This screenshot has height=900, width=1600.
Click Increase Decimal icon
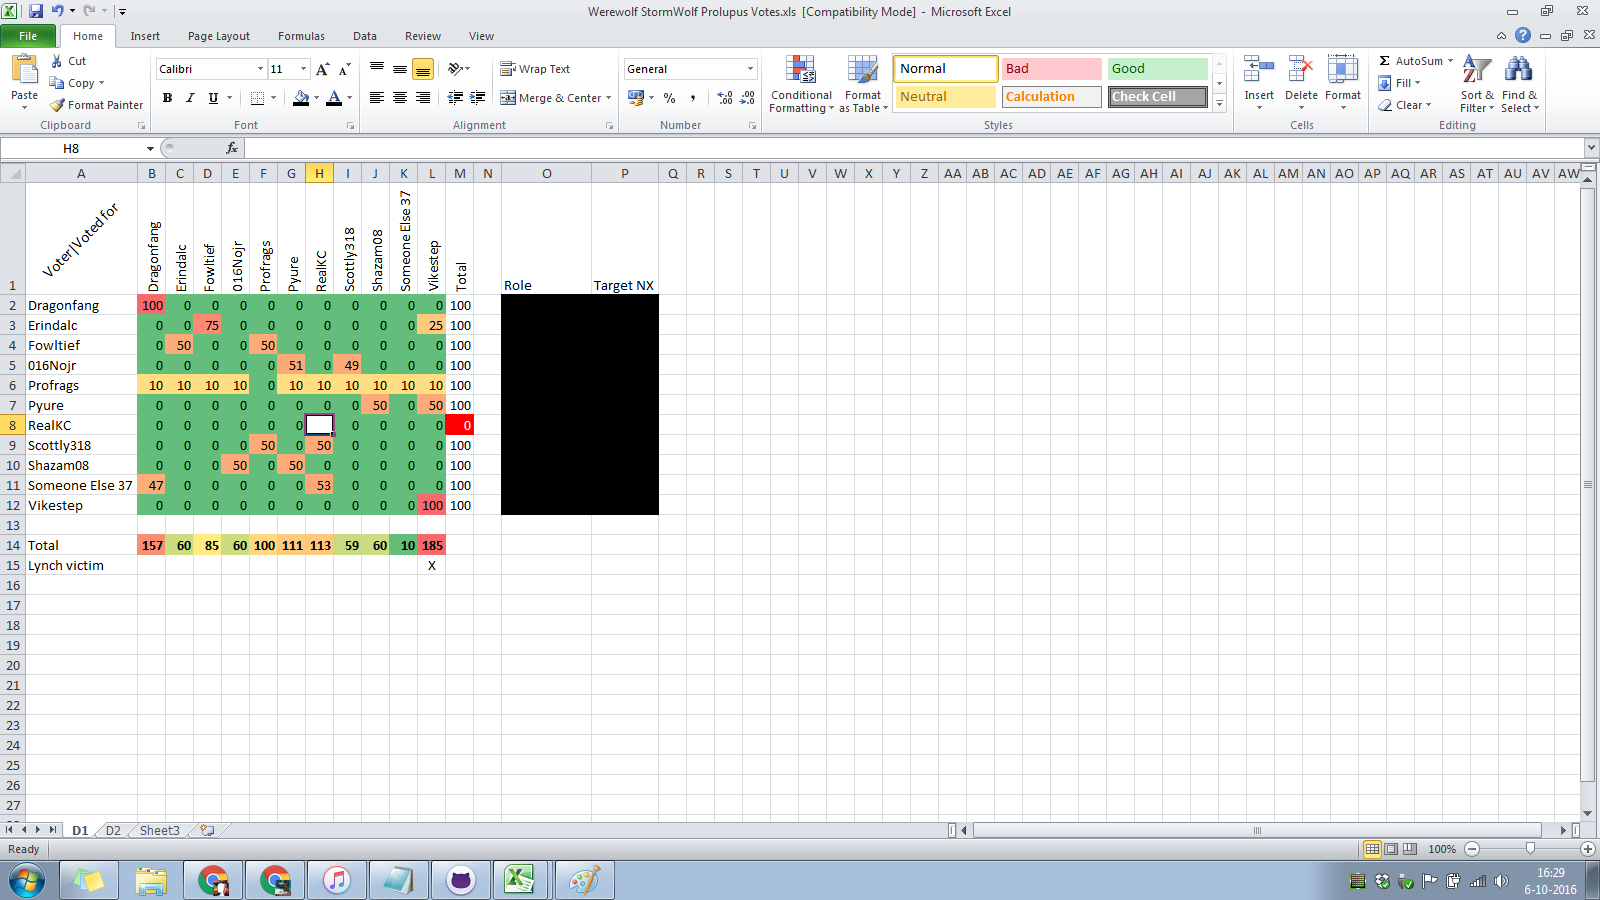[x=725, y=98]
